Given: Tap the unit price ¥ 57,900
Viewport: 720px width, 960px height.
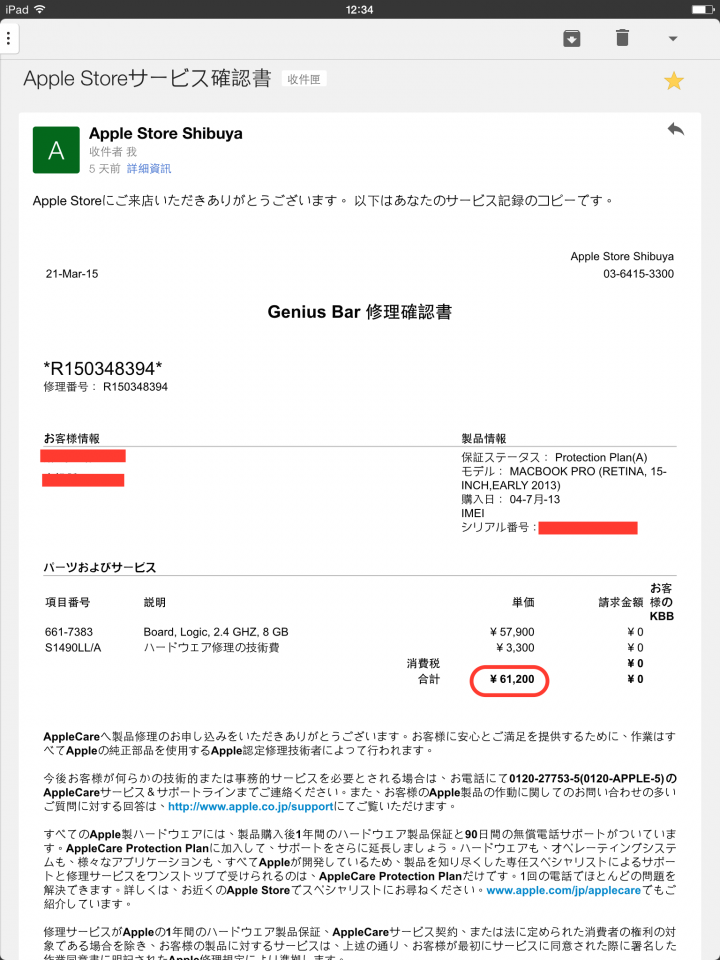Looking at the screenshot, I should coord(512,632).
